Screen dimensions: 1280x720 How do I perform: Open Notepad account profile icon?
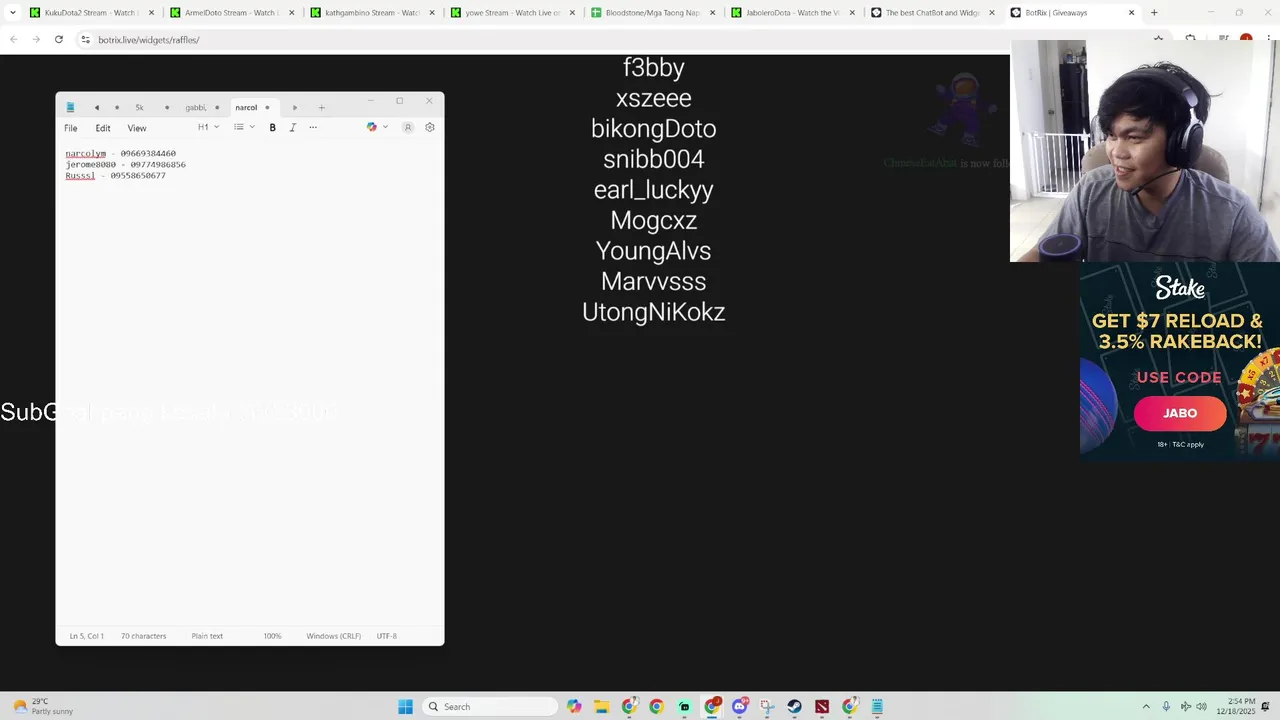point(408,127)
